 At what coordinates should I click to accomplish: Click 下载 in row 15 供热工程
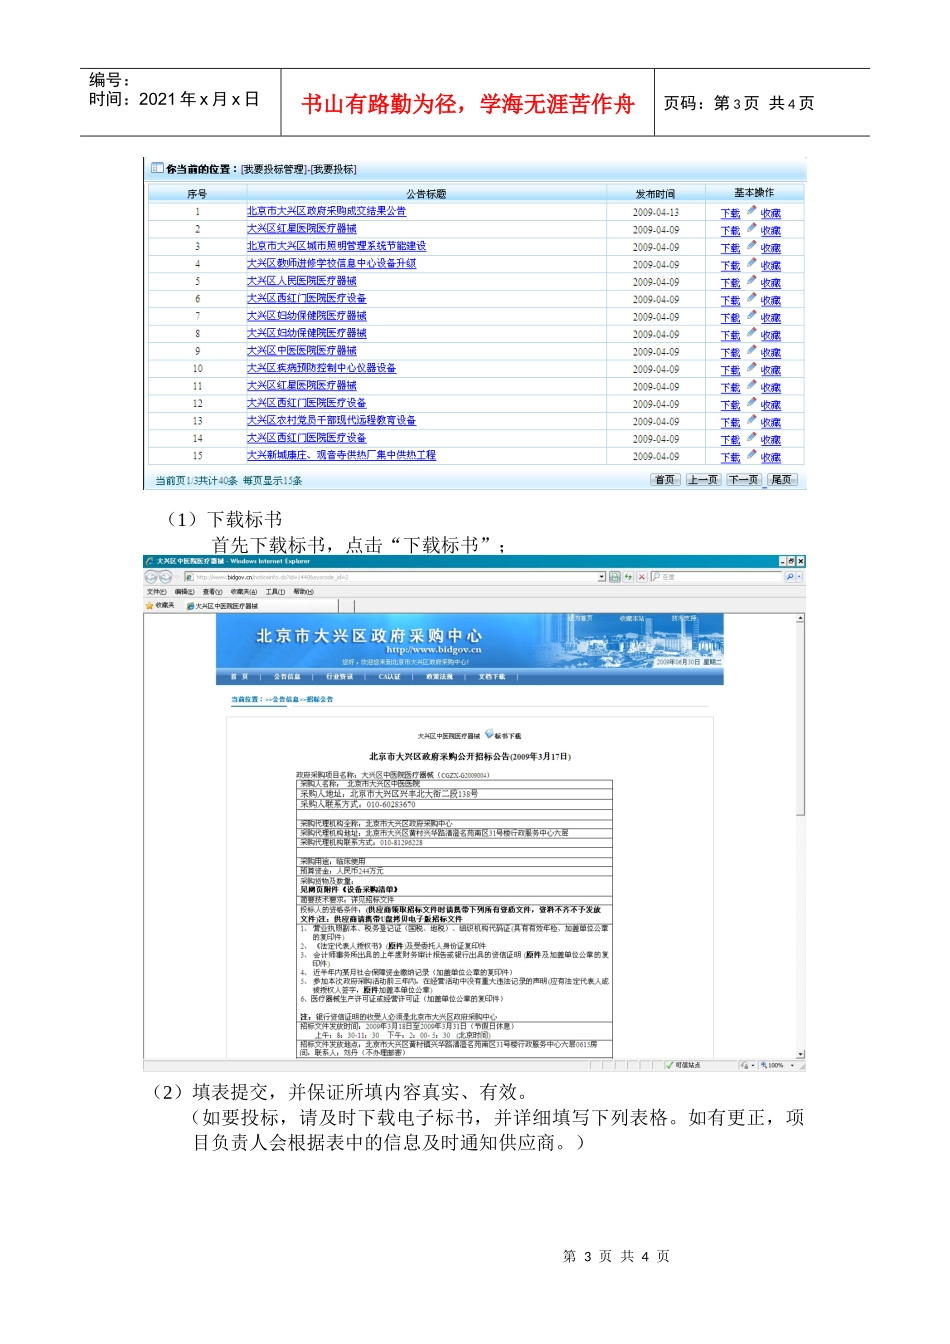click(730, 457)
